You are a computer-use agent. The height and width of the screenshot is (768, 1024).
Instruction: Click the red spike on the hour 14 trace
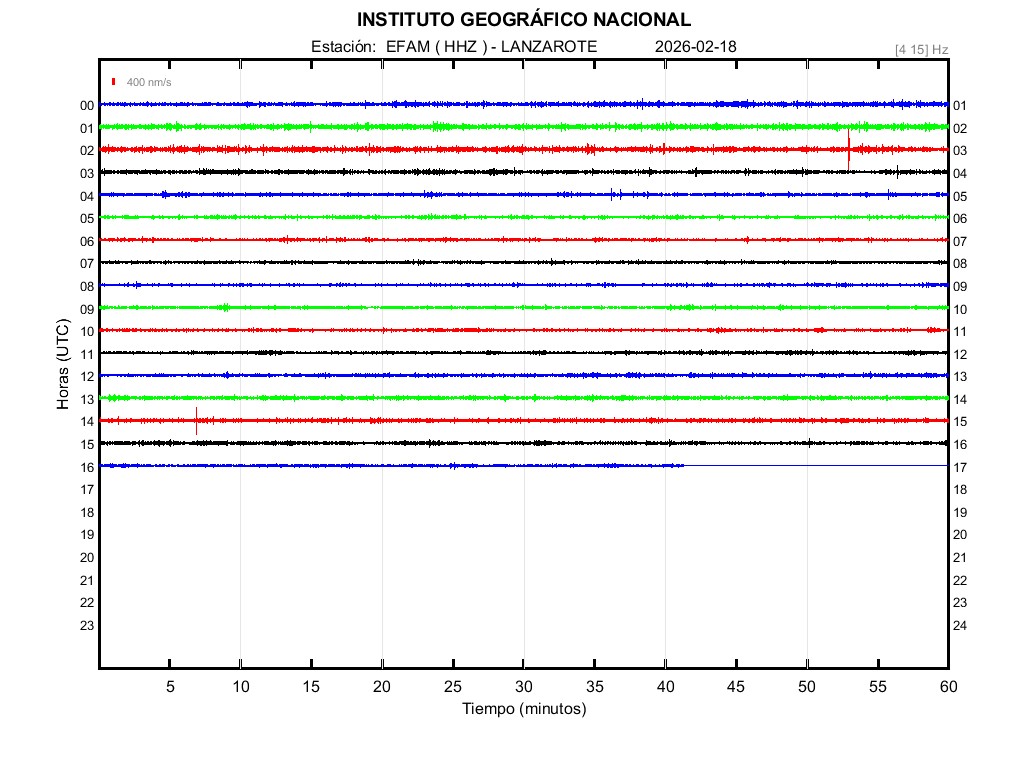tap(197, 420)
